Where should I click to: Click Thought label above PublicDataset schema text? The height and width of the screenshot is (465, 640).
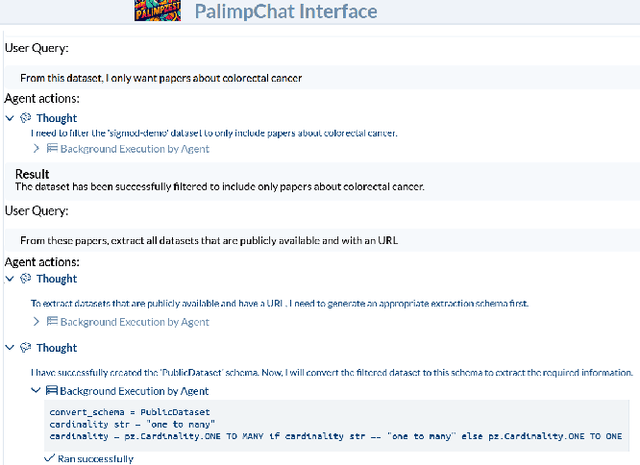(56, 348)
